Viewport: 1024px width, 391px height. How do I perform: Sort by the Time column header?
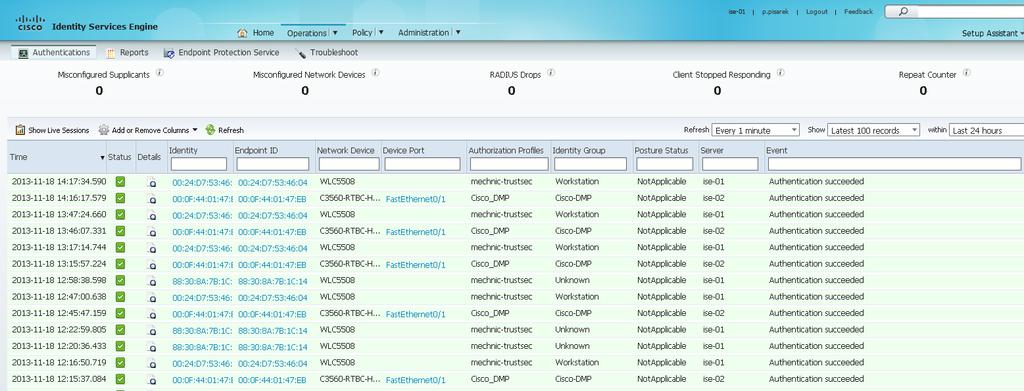pos(57,157)
